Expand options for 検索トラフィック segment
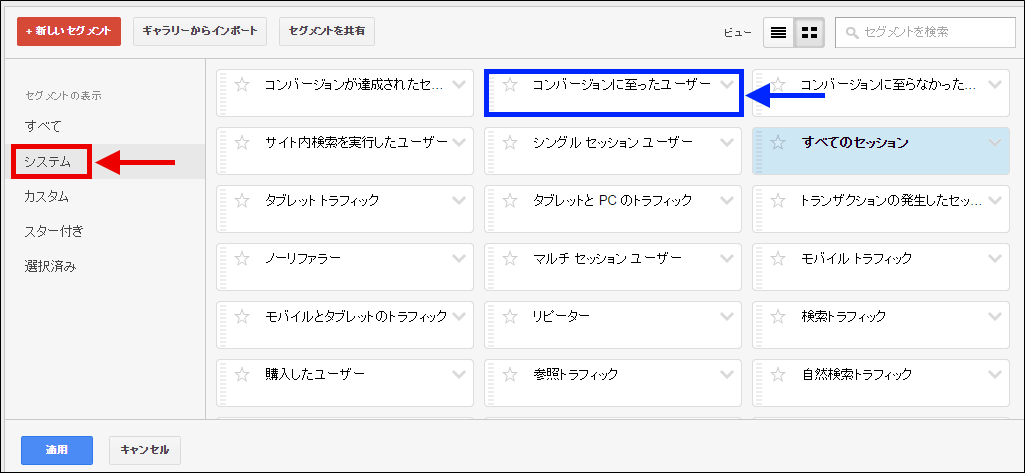The height and width of the screenshot is (473, 1025). pyautogui.click(x=994, y=317)
